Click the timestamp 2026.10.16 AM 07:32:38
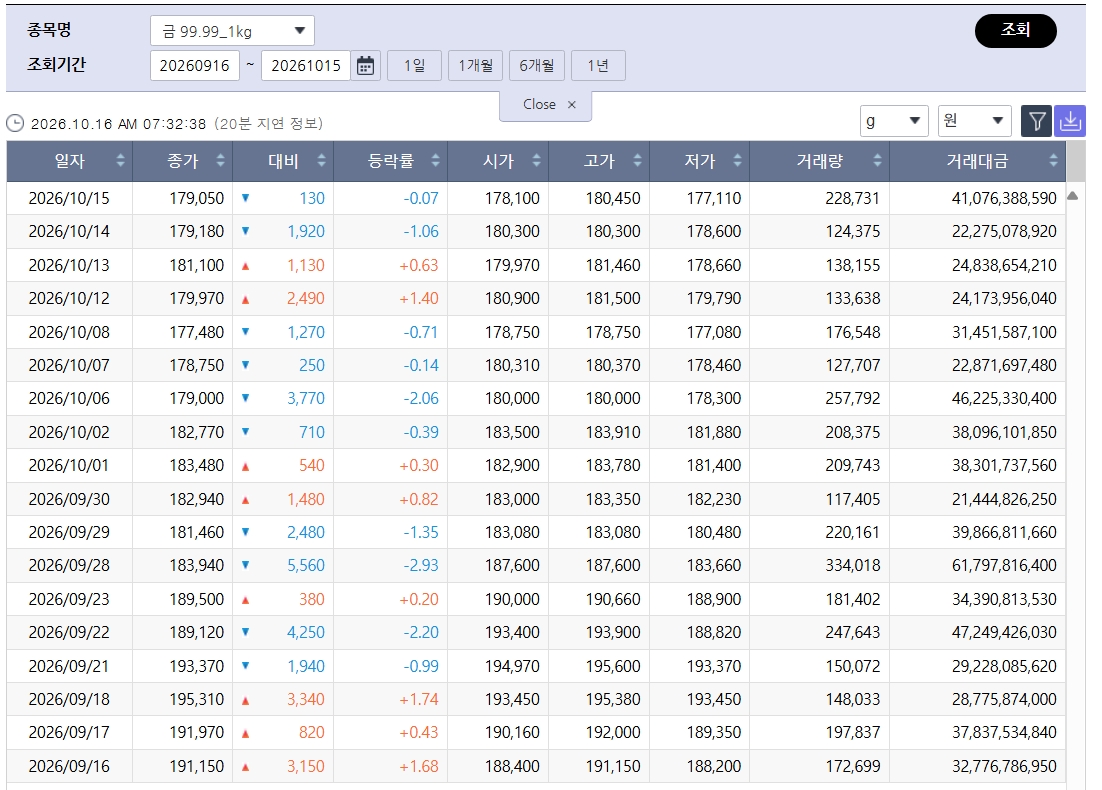The width and height of the screenshot is (1102, 790). tap(119, 124)
